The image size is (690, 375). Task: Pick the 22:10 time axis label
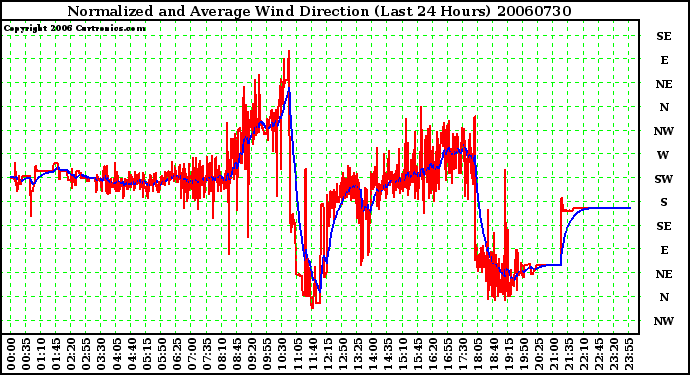tap(584, 354)
